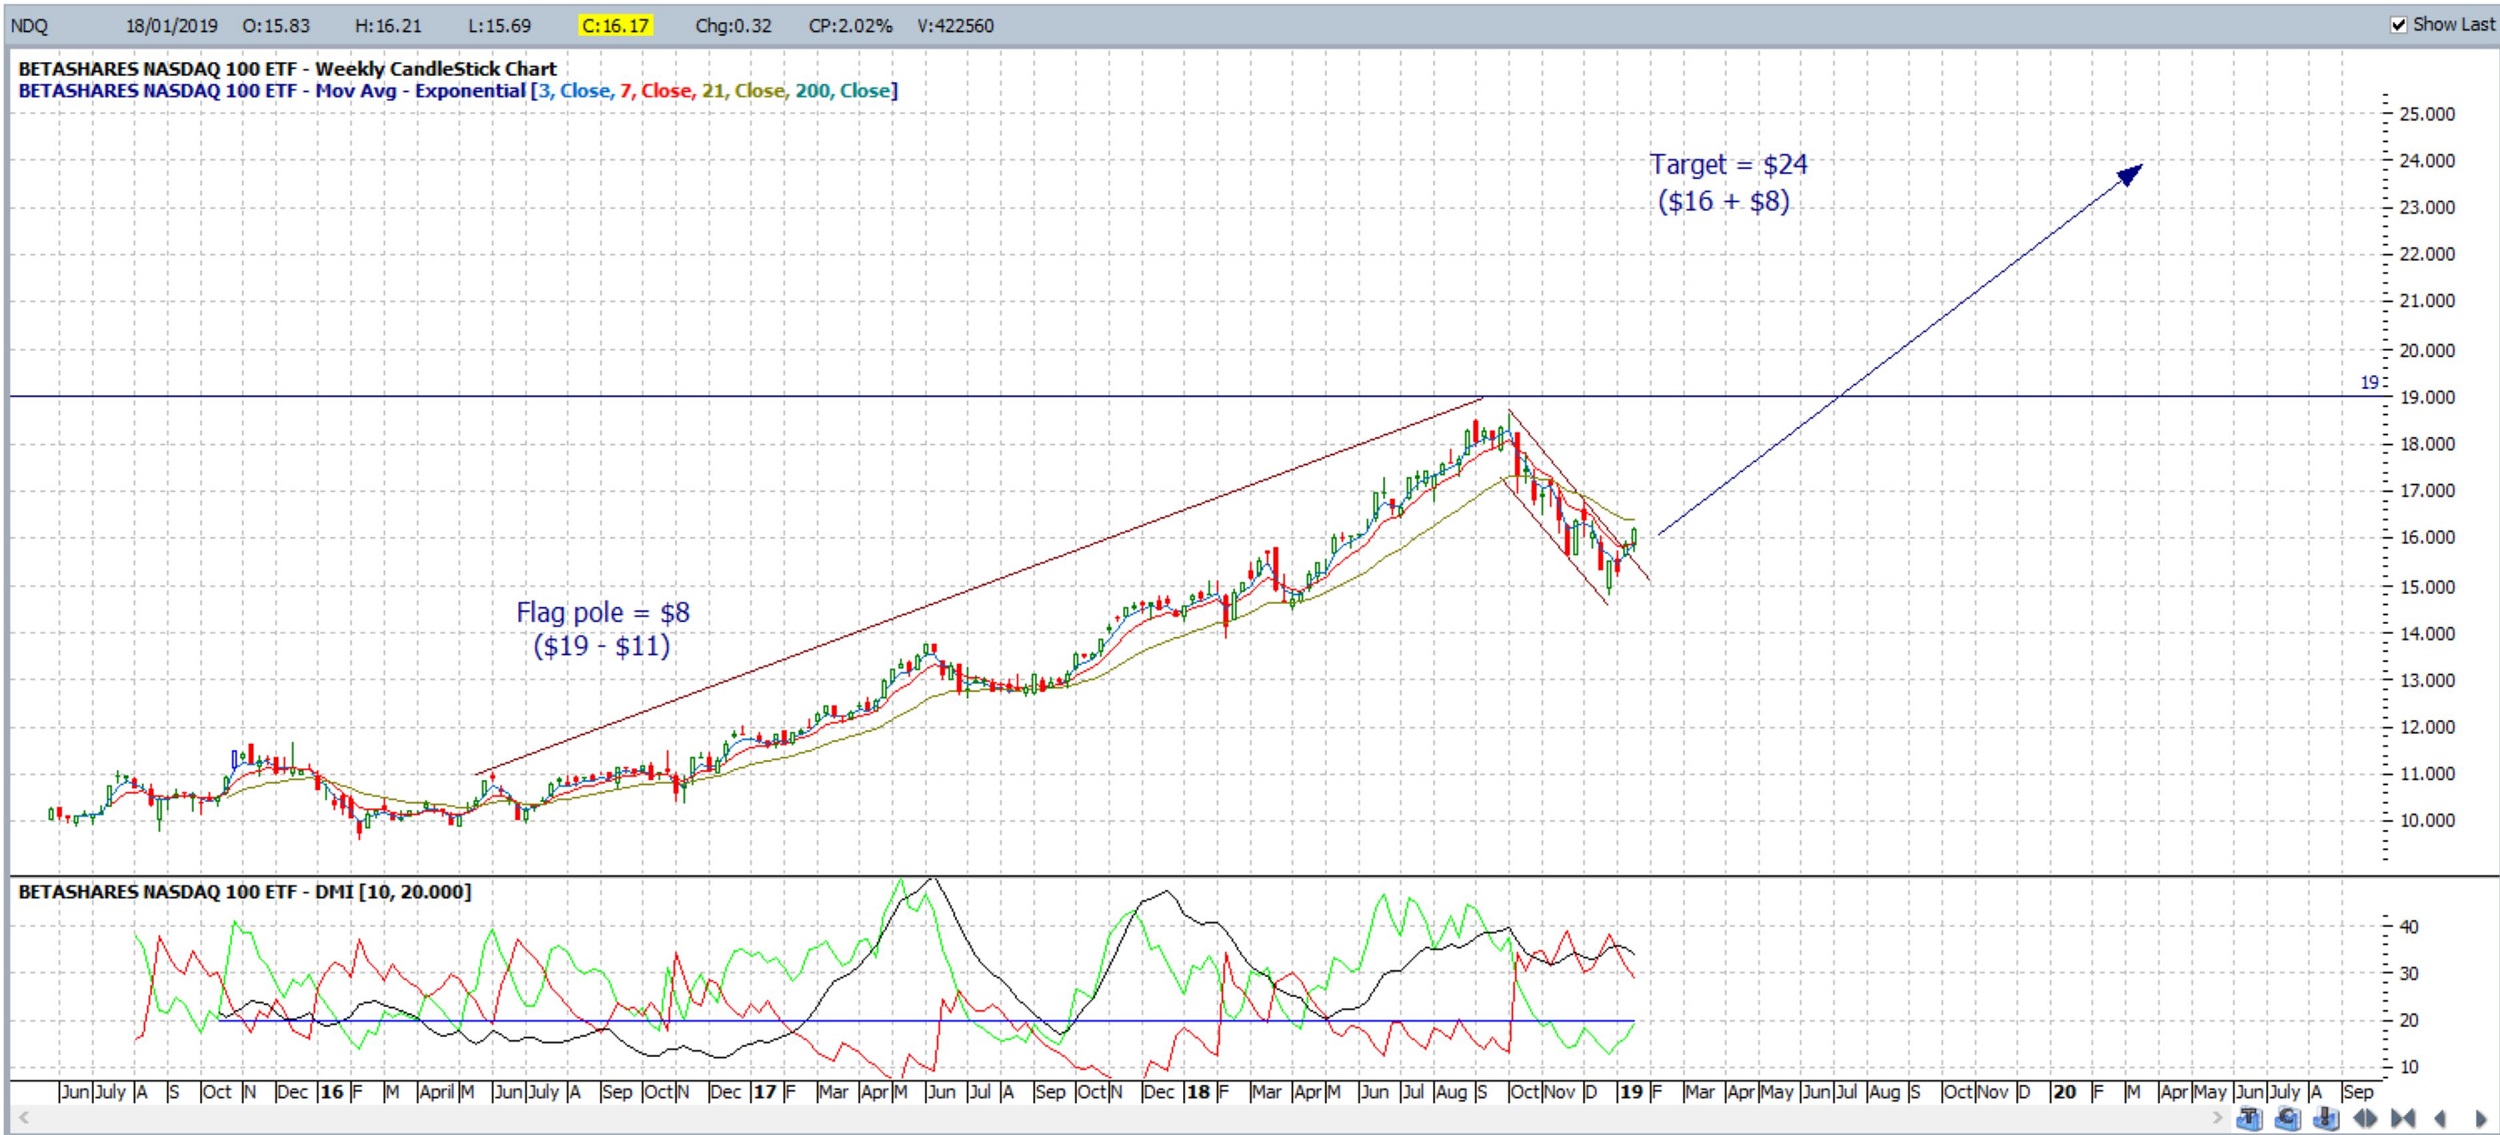Toggle the Show Last checkbox
The image size is (2500, 1135).
(x=2398, y=24)
